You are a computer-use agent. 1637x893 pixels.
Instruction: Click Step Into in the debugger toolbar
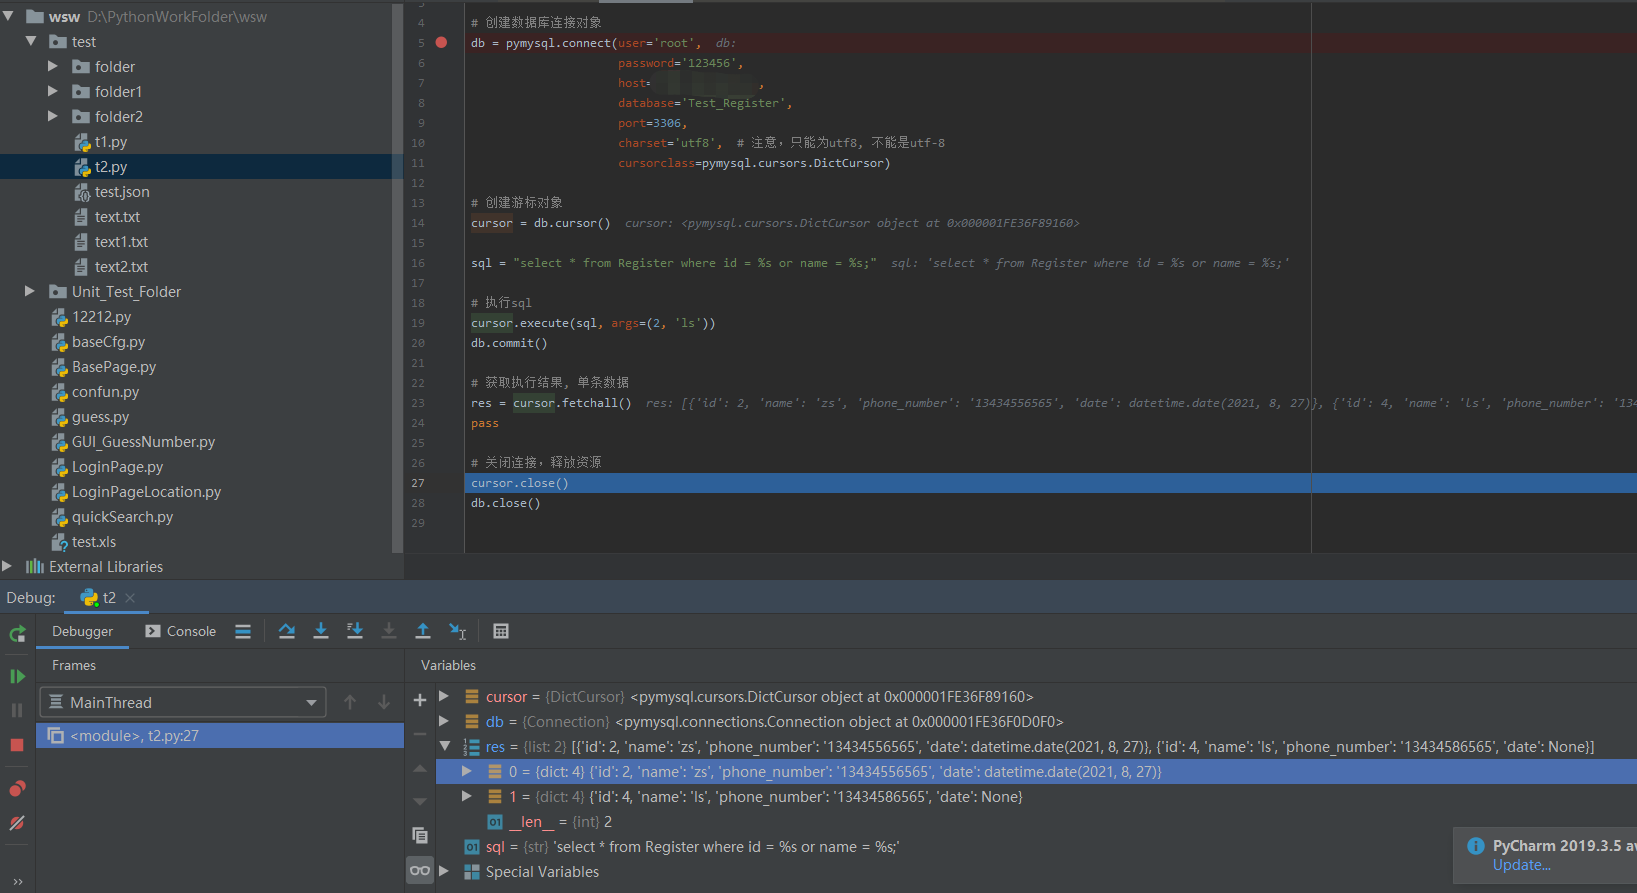click(321, 631)
